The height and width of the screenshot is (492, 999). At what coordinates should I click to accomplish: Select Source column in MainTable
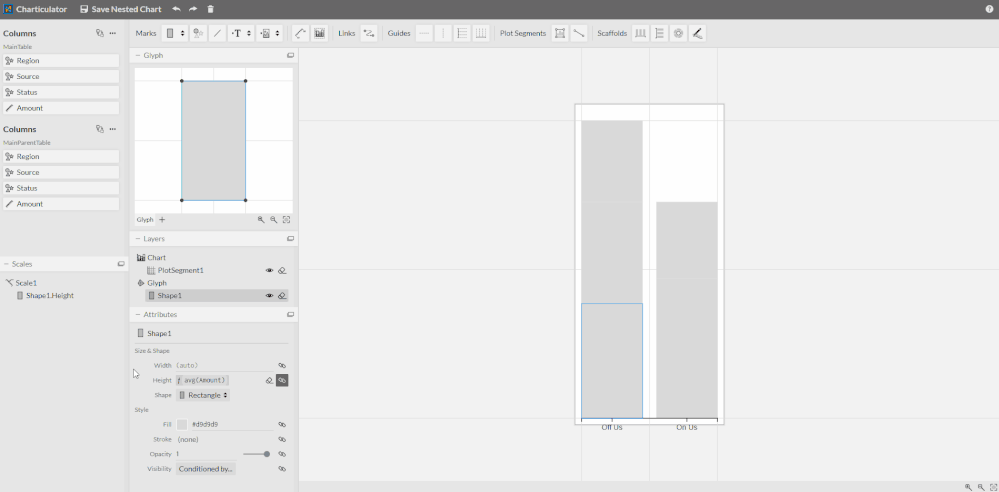(61, 76)
